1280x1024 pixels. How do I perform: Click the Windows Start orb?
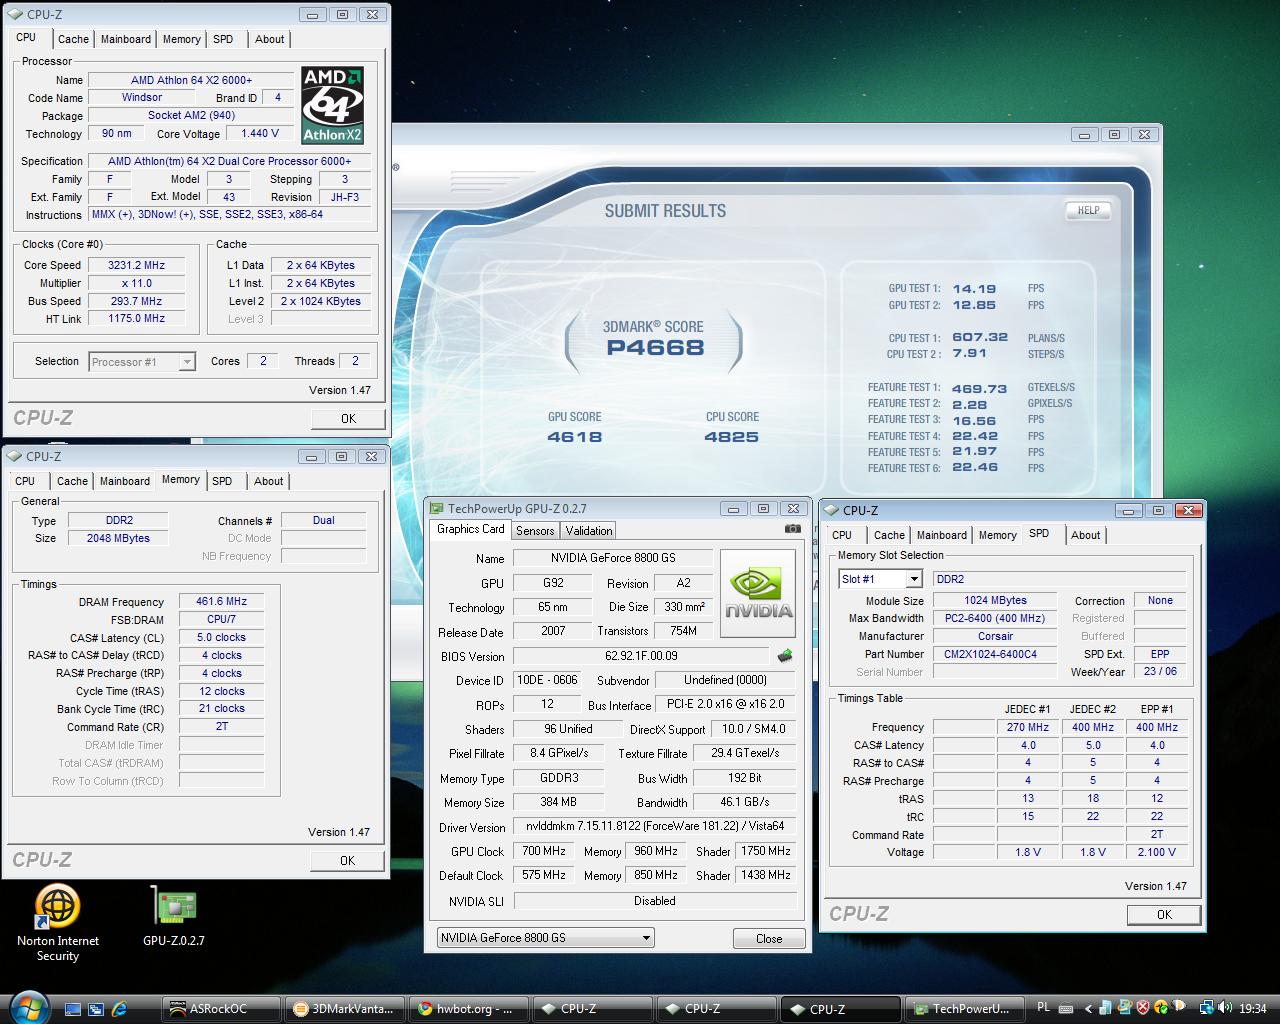27,1007
